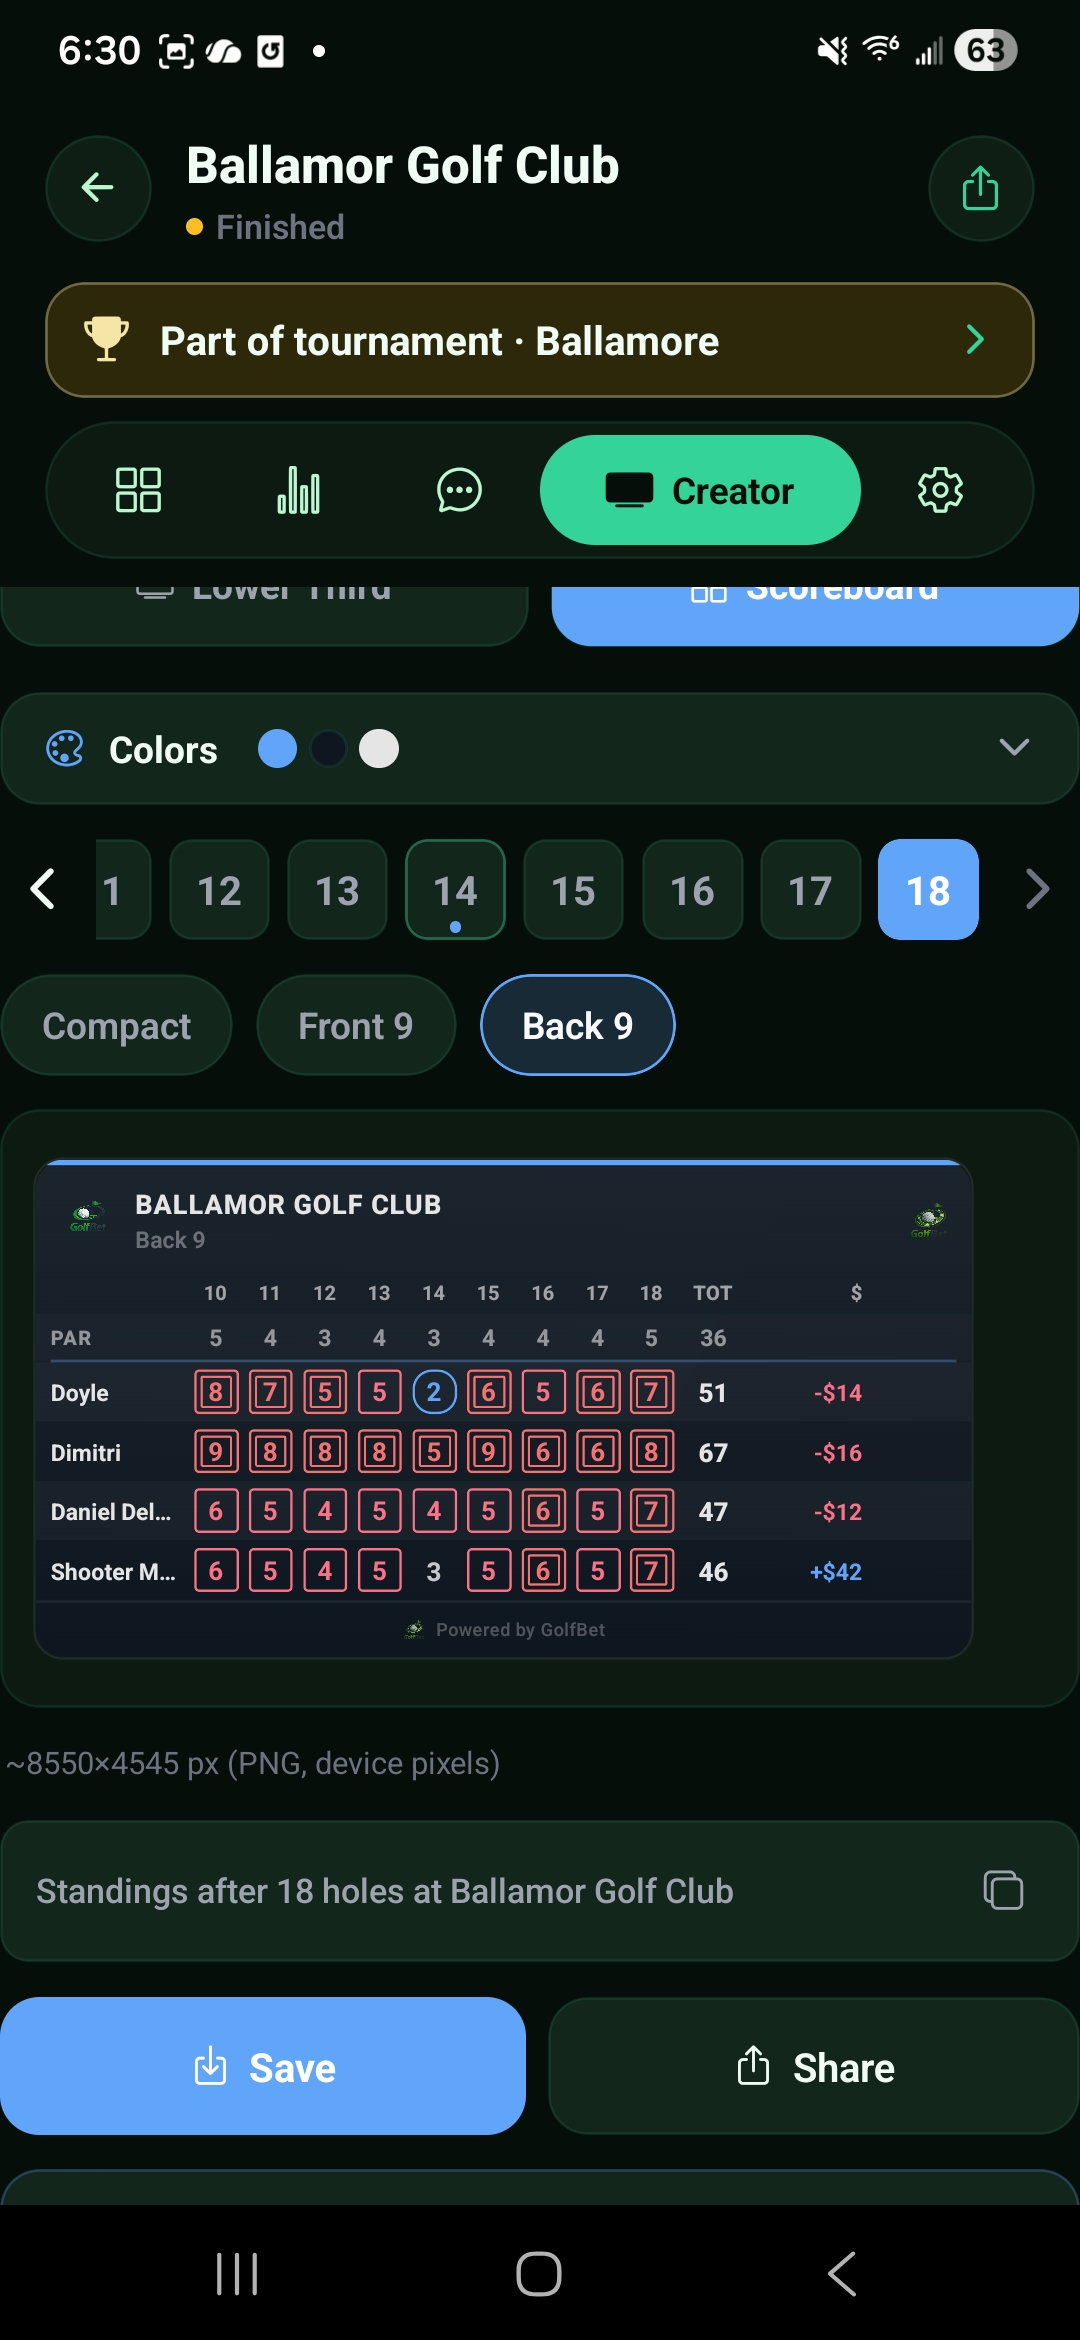The height and width of the screenshot is (2340, 1080).
Task: Enable Compact scorecard view
Action: coord(117,1025)
